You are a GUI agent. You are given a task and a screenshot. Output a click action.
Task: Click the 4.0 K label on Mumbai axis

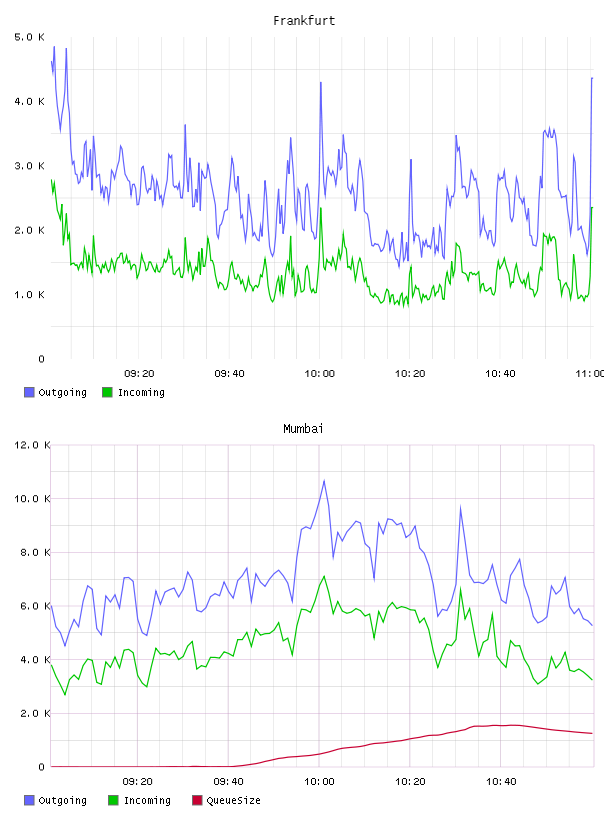point(35,659)
